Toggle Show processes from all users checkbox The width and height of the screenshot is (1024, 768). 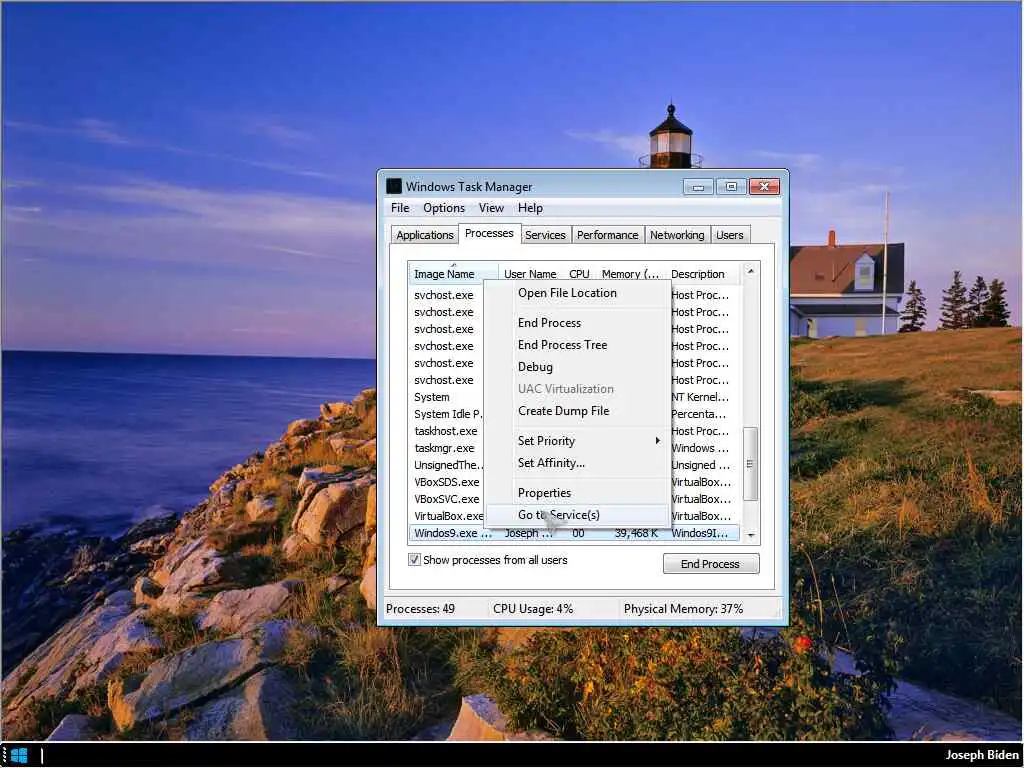(x=414, y=560)
